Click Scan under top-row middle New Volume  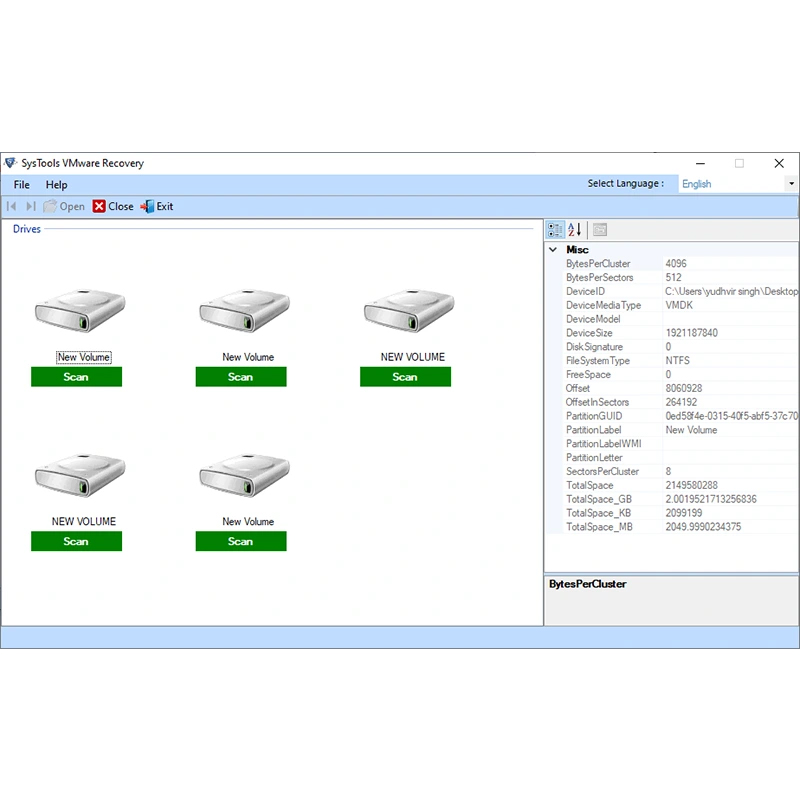tap(241, 377)
